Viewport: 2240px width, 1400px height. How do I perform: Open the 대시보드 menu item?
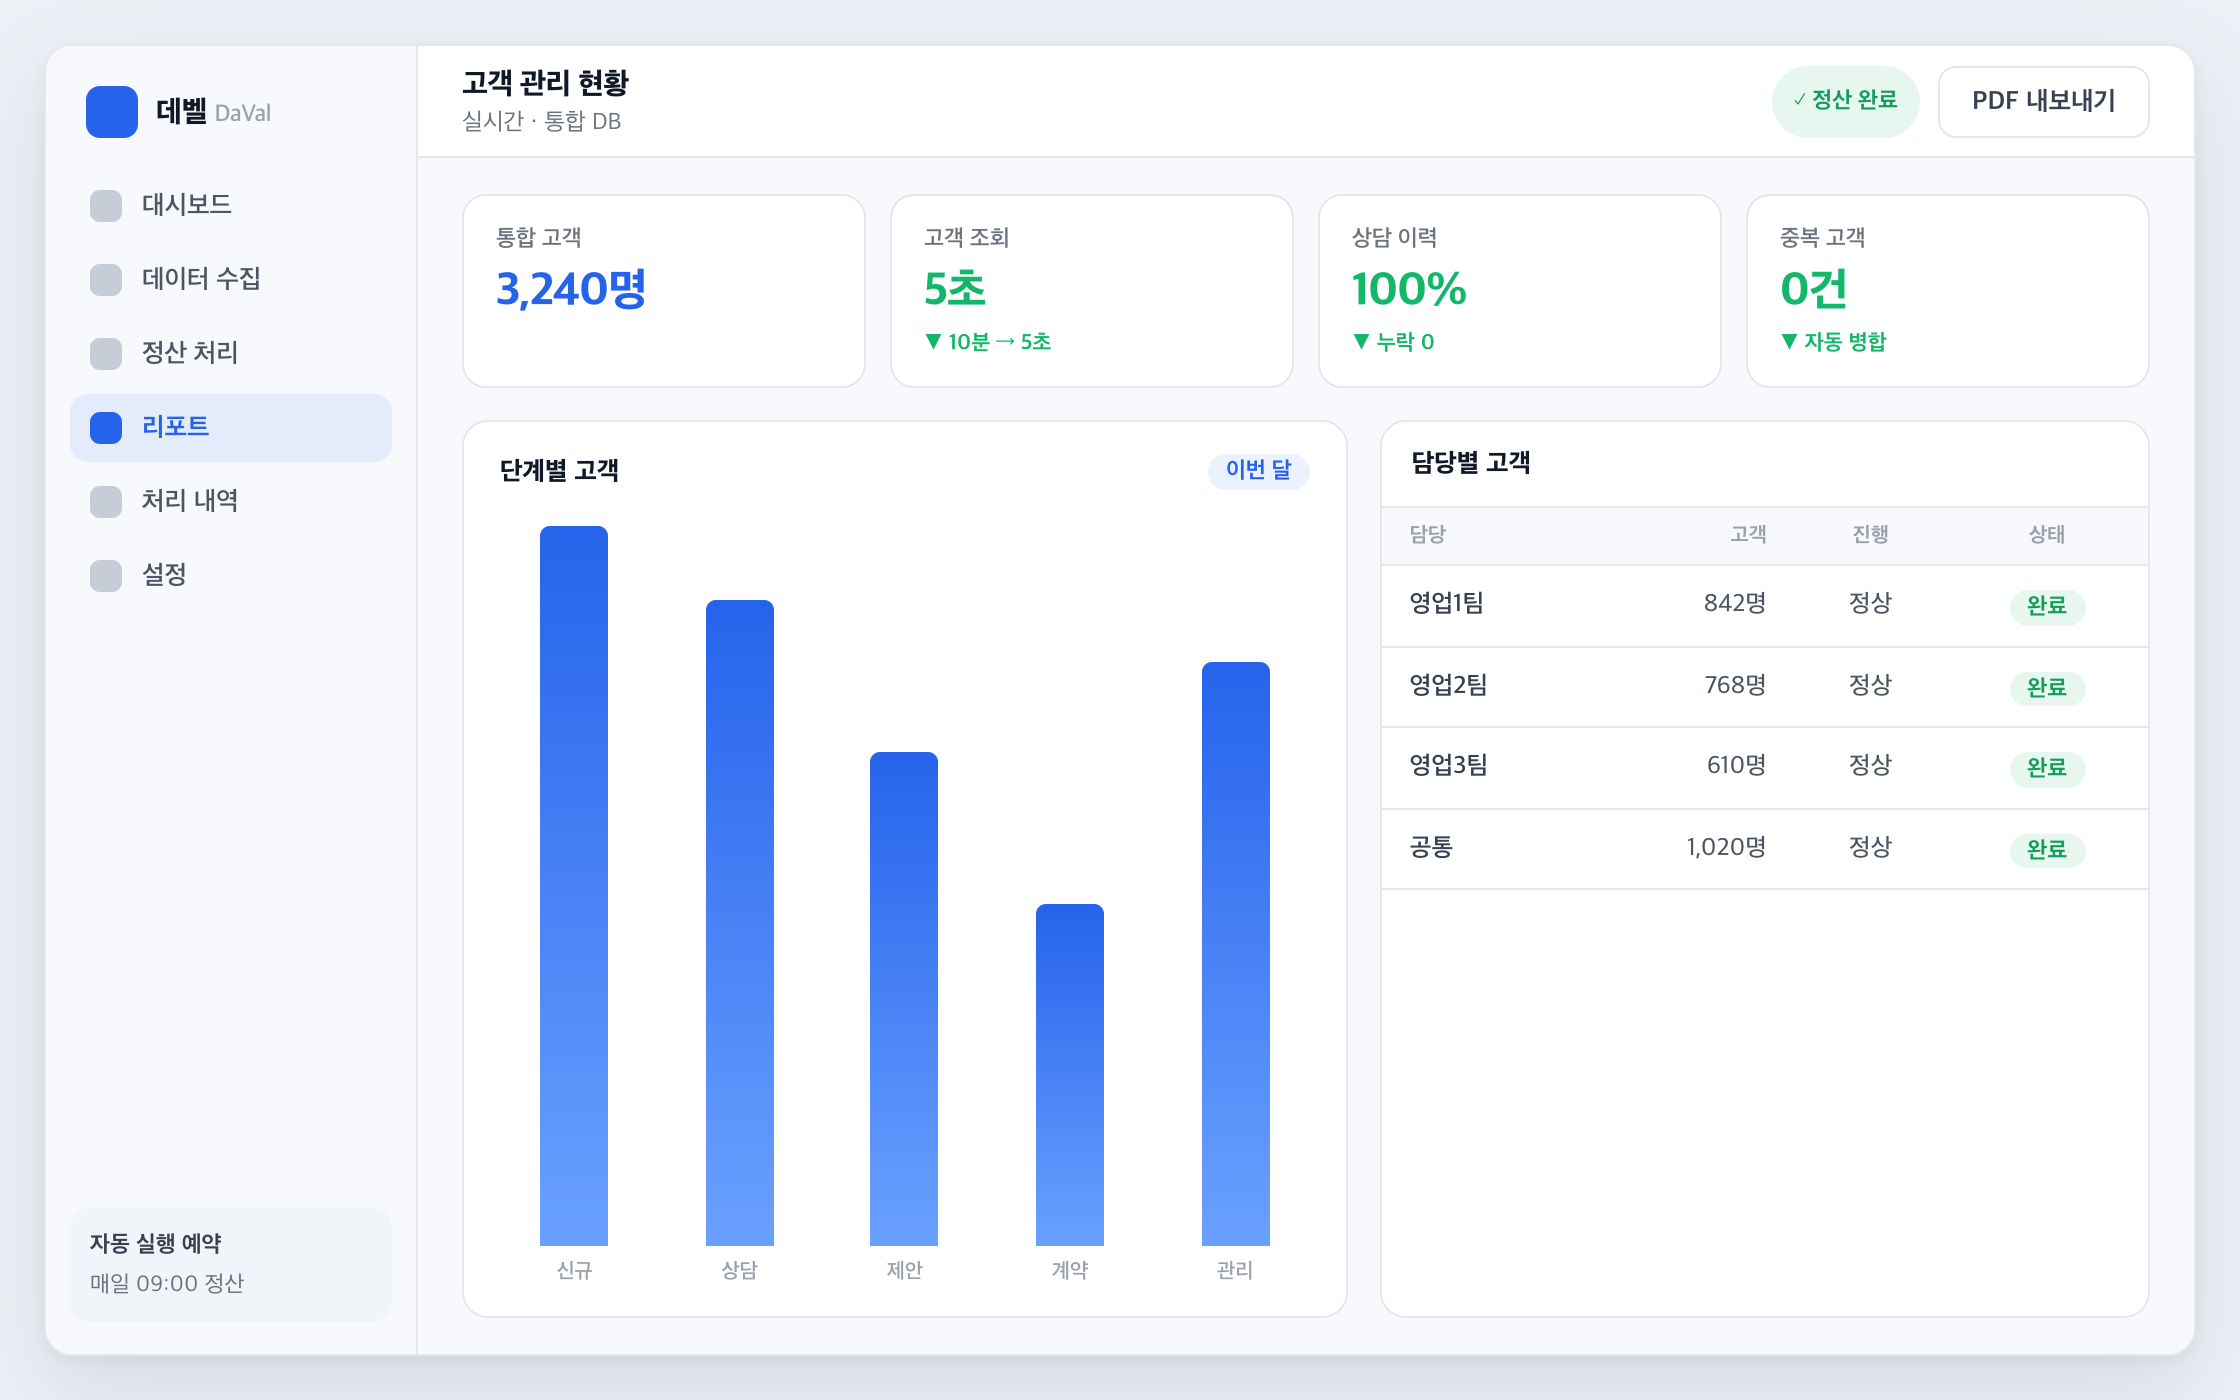pos(231,205)
